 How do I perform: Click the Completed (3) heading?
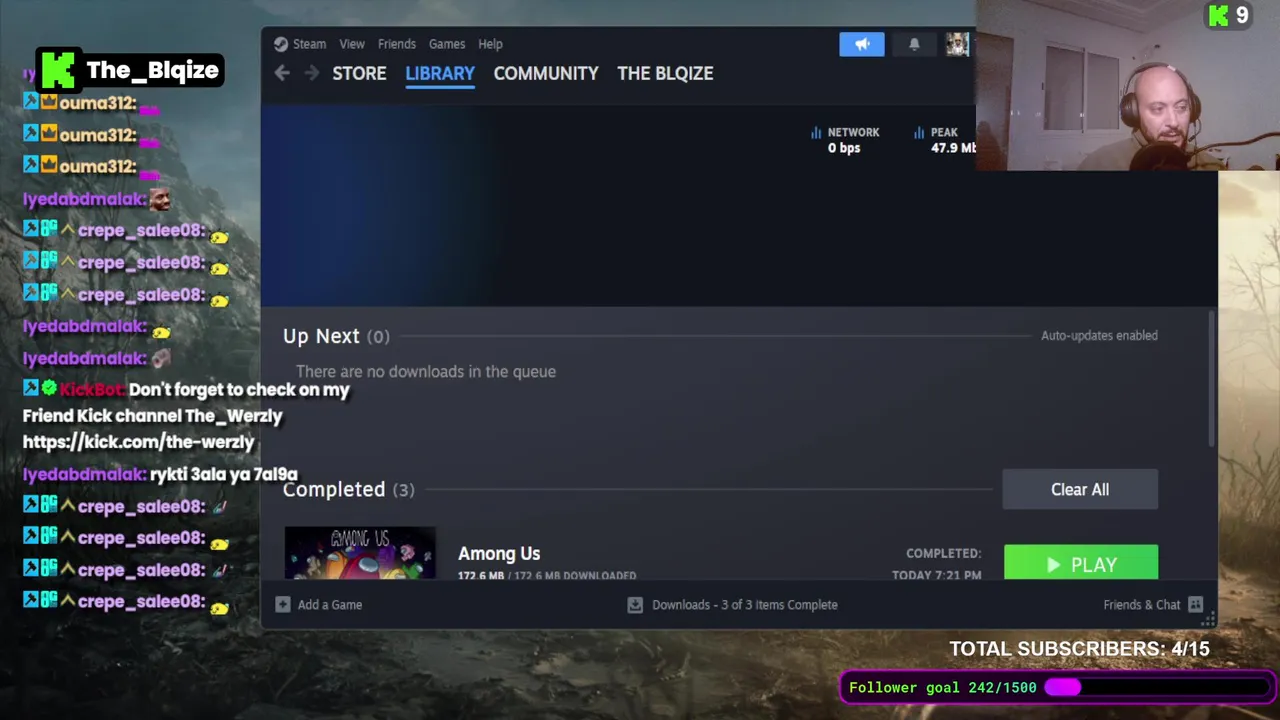pyautogui.click(x=348, y=489)
